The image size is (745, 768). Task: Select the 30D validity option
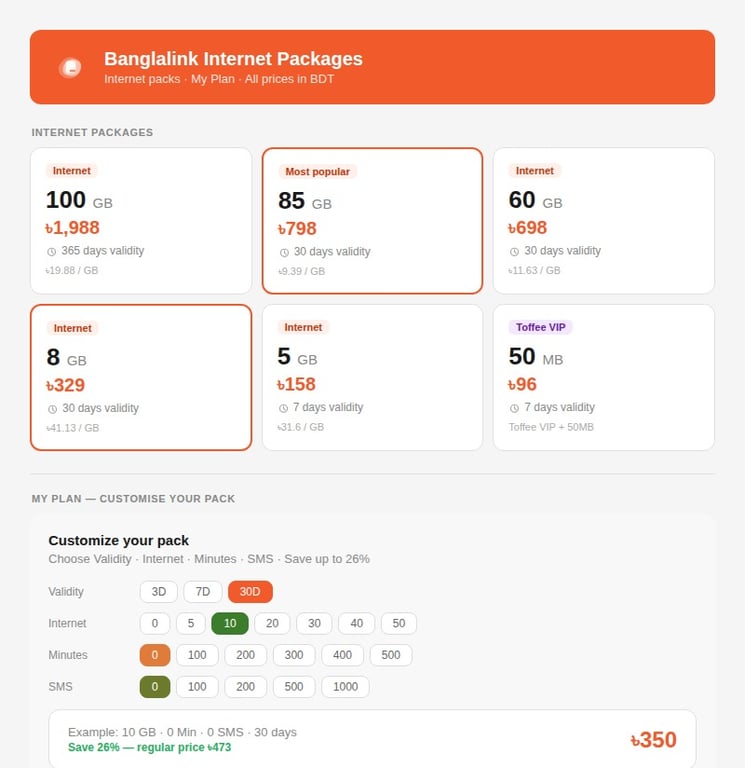(x=250, y=592)
